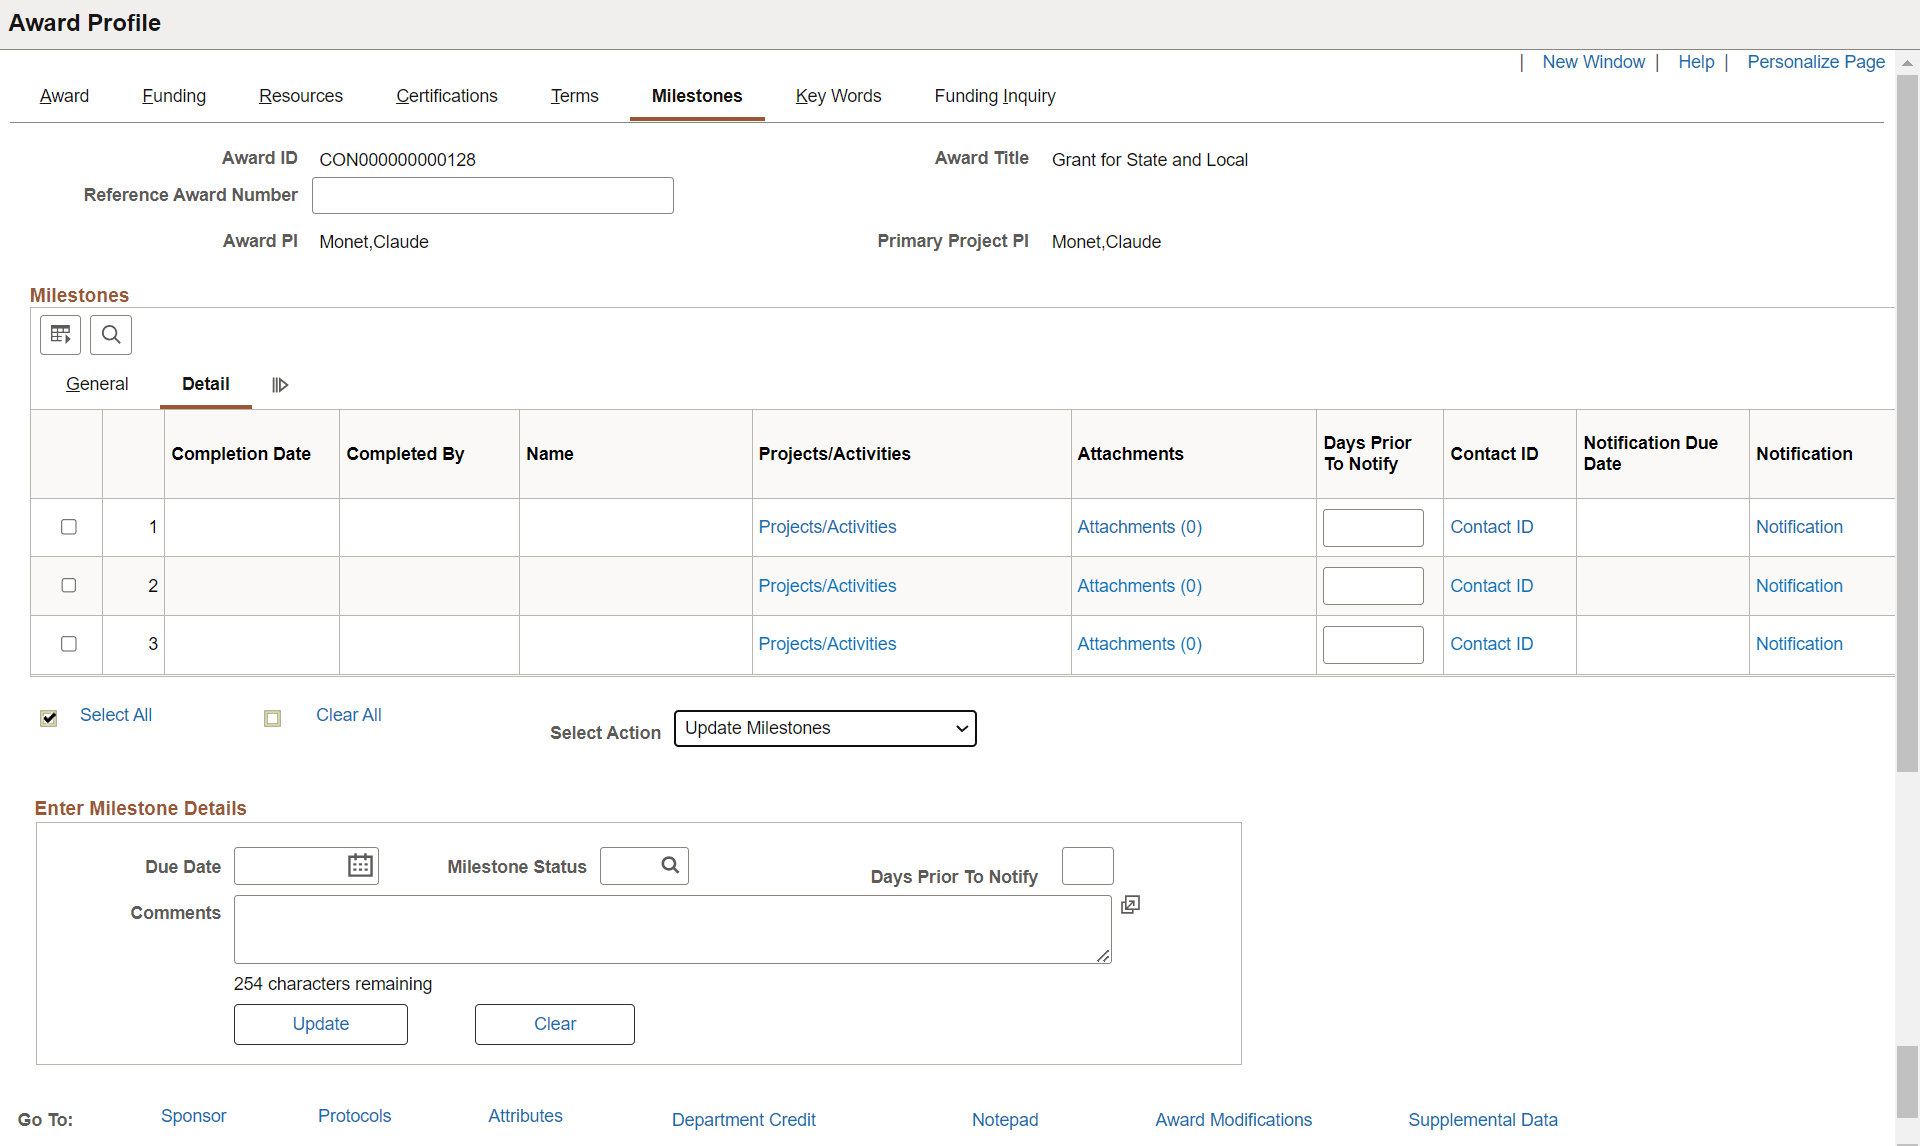Open the Award Modifications link

[1233, 1120]
